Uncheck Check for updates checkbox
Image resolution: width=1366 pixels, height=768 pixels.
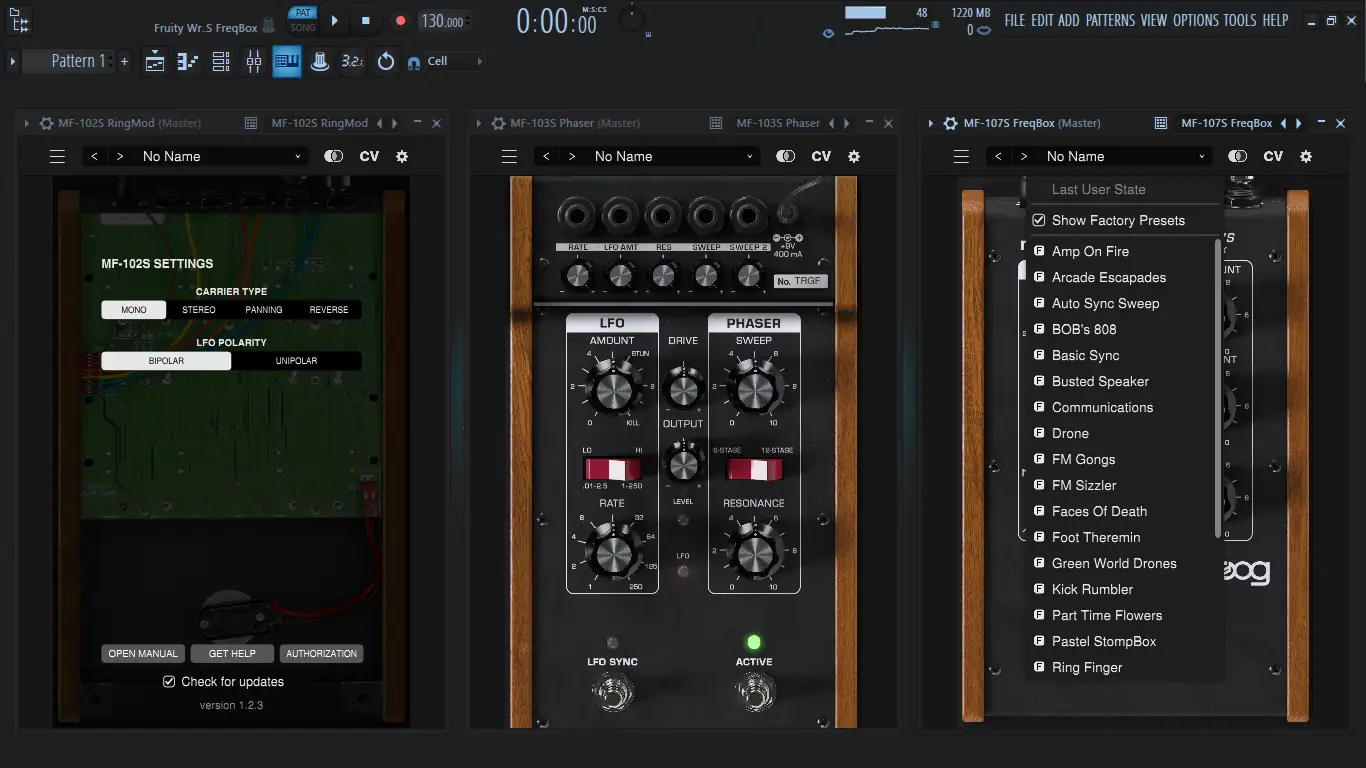click(170, 682)
